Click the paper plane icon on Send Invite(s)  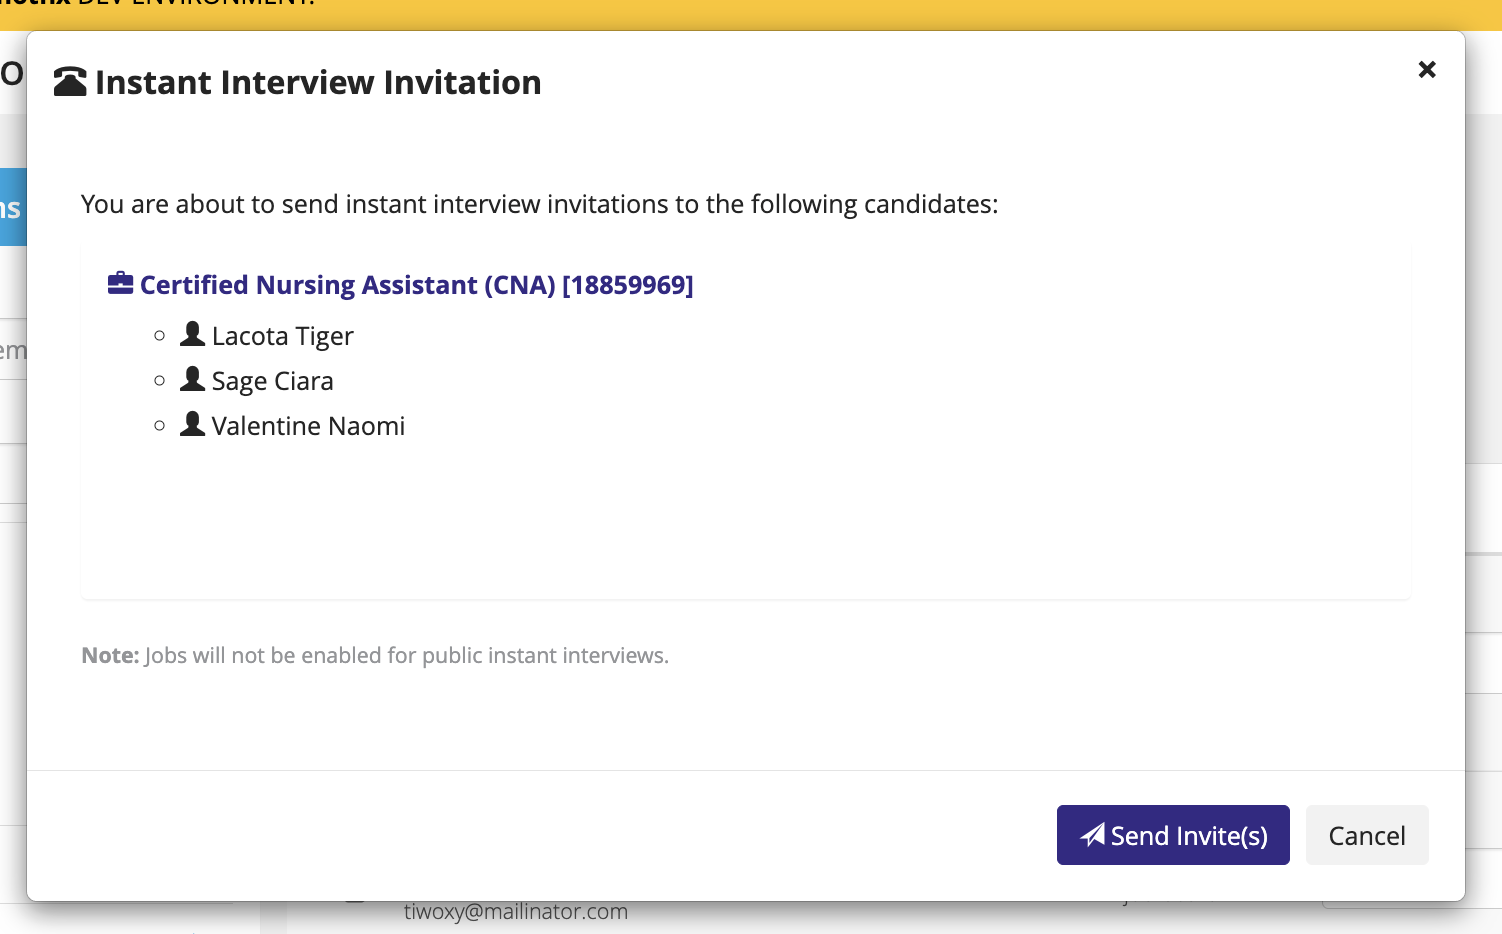1093,835
